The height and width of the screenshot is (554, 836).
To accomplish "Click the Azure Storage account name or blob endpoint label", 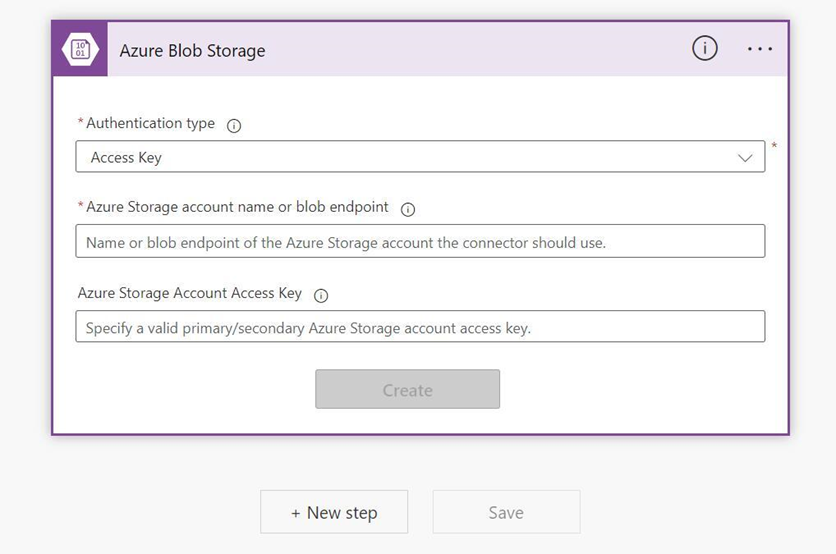I will tap(237, 207).
